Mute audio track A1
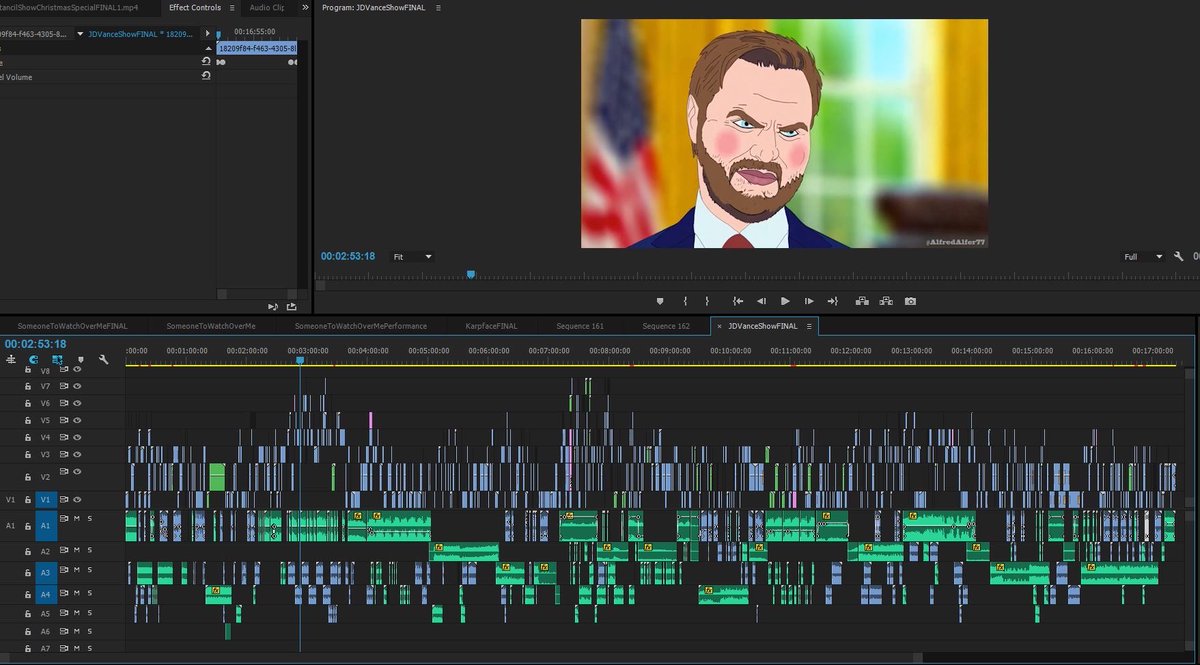1200x665 pixels. [x=77, y=518]
